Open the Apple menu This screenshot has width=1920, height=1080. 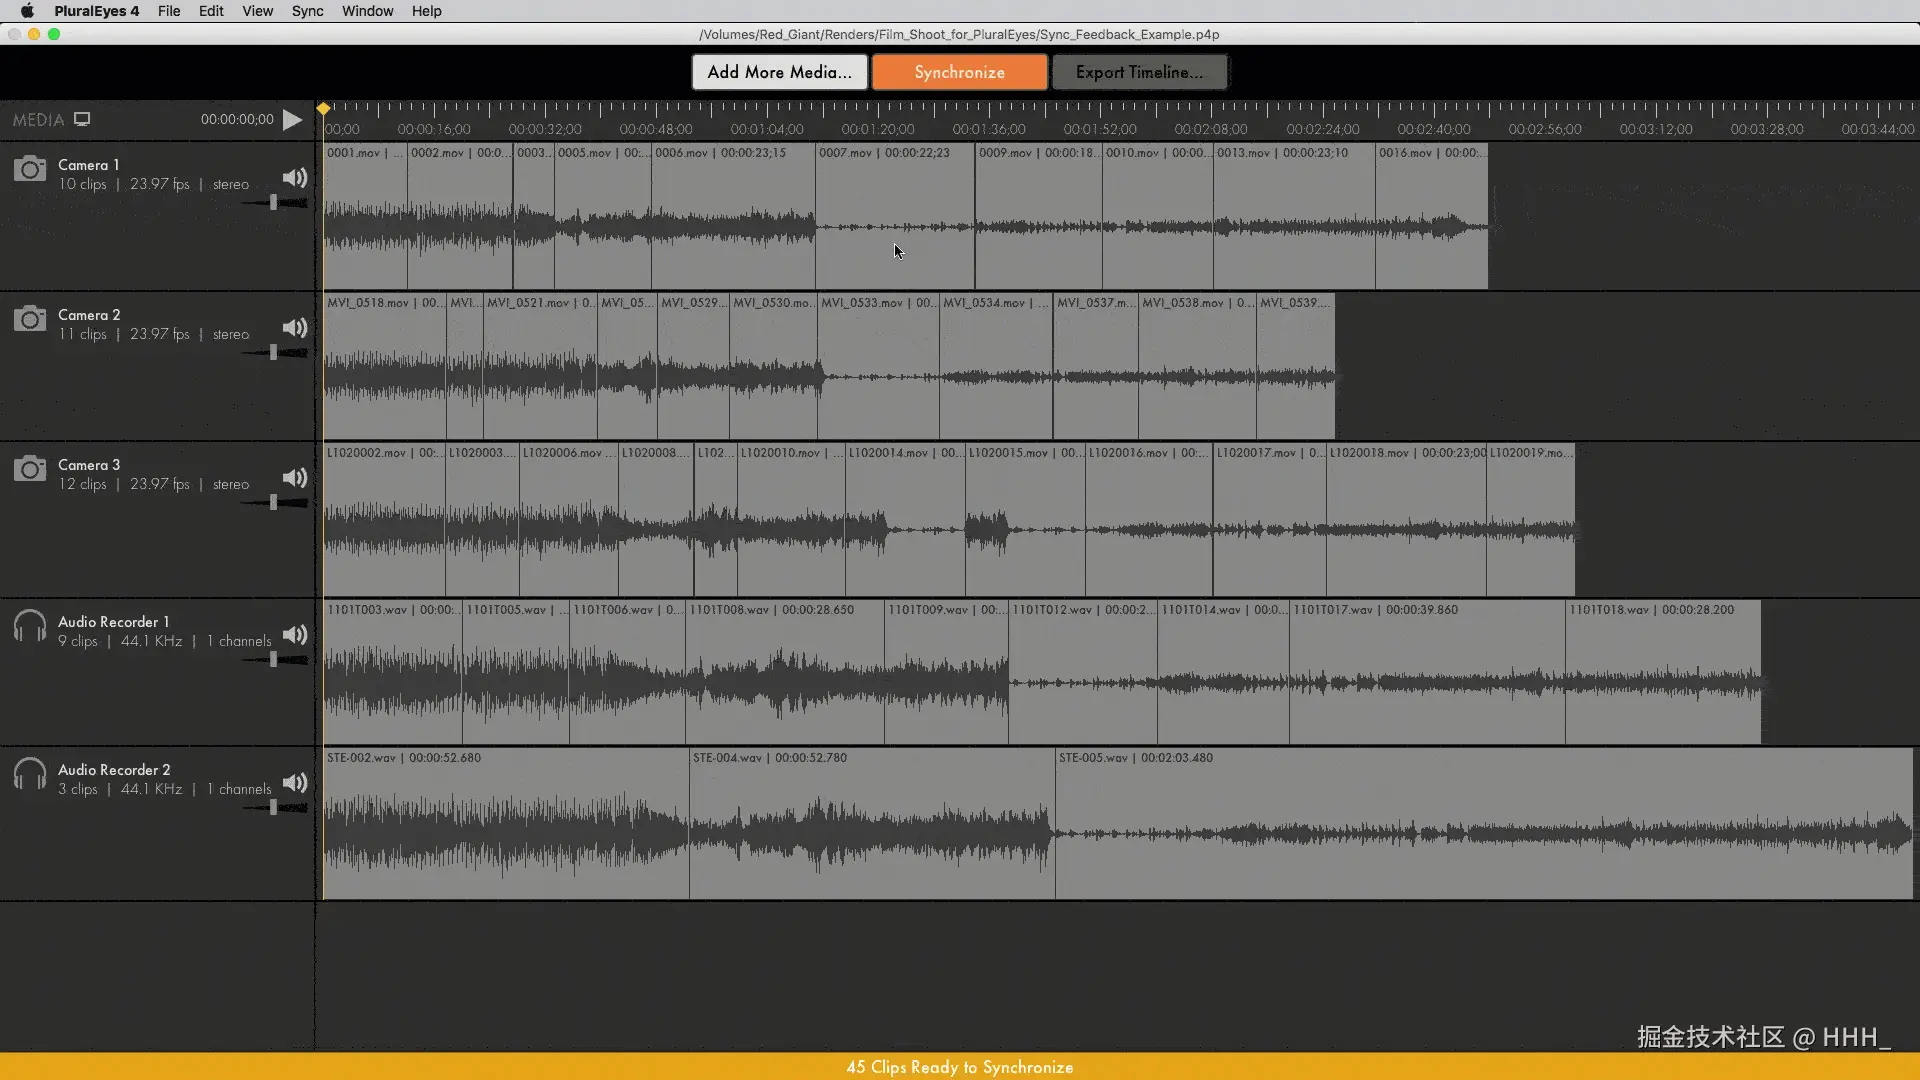pos(27,11)
